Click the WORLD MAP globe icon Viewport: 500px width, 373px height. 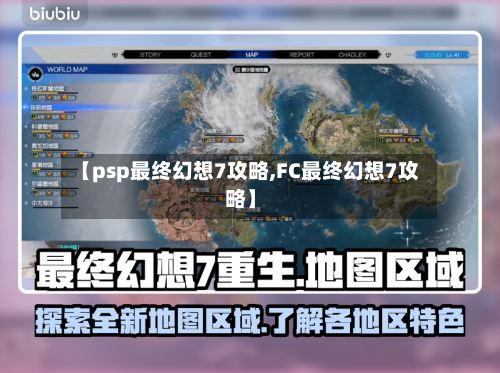[x=35, y=74]
